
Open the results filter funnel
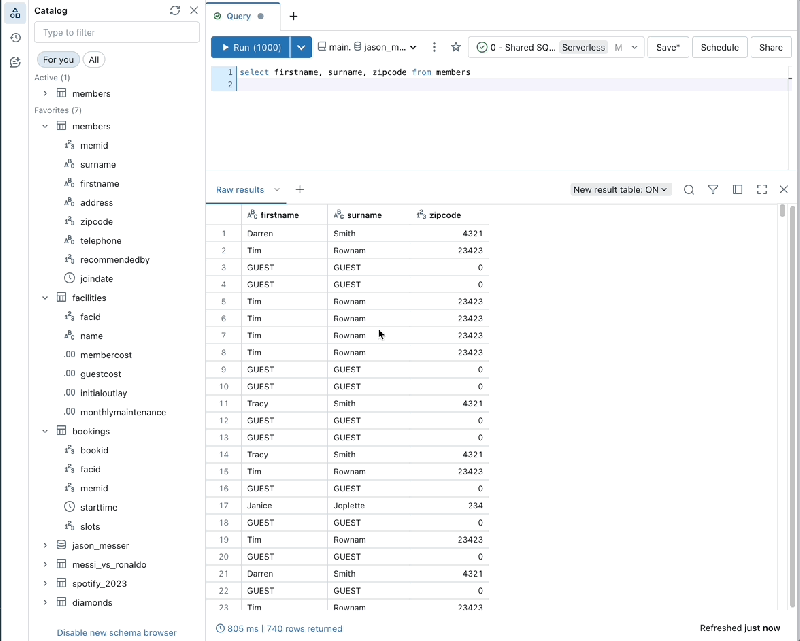point(713,189)
